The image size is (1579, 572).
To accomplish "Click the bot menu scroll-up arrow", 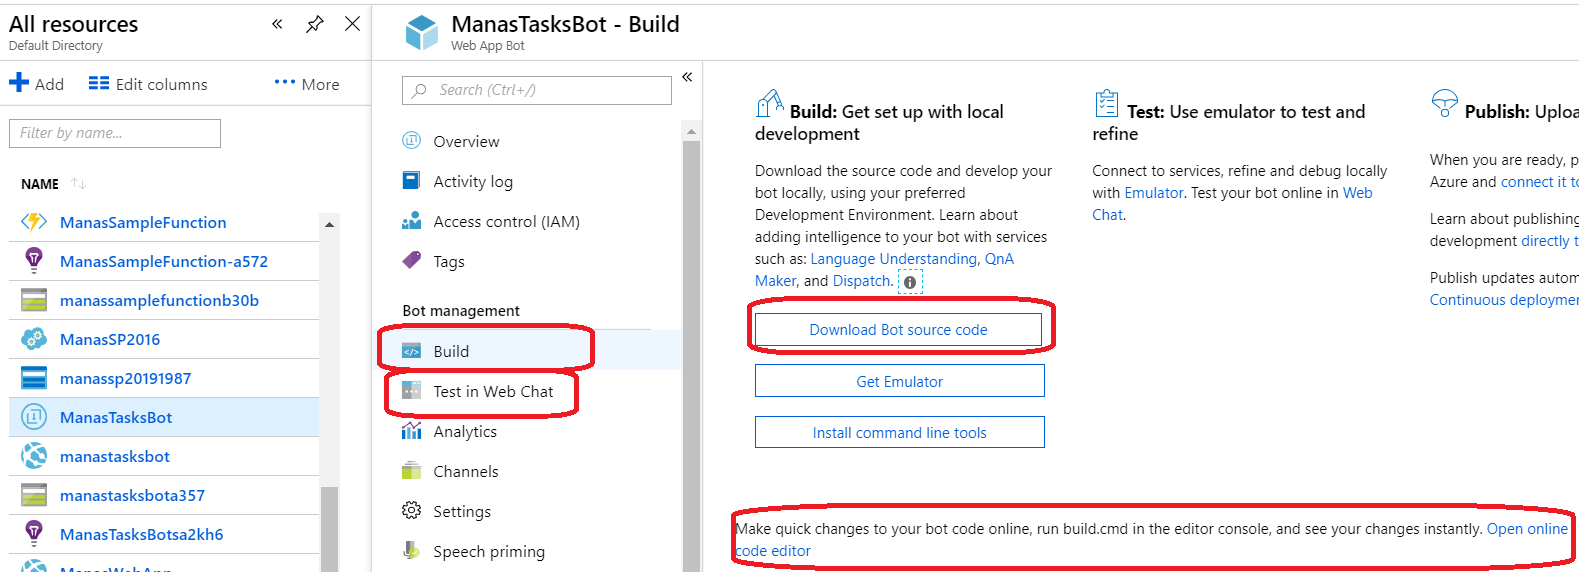I will point(691,131).
